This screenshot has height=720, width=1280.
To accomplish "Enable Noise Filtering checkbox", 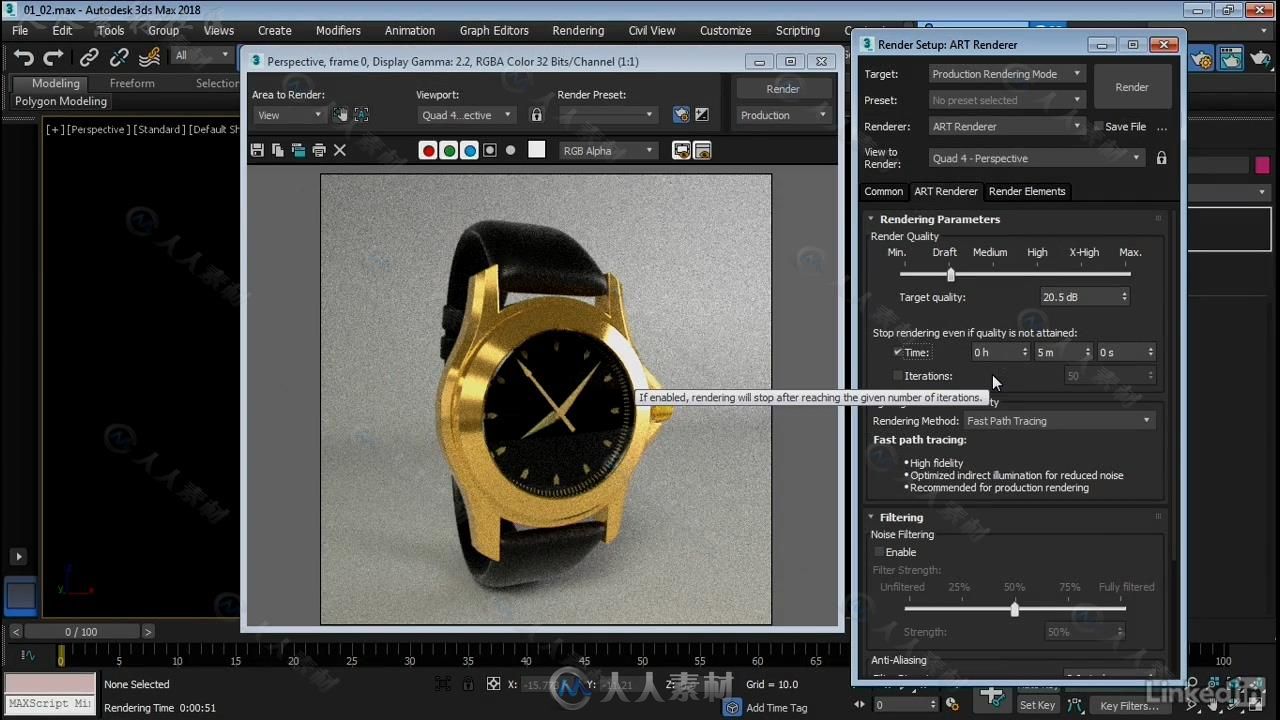I will (880, 552).
